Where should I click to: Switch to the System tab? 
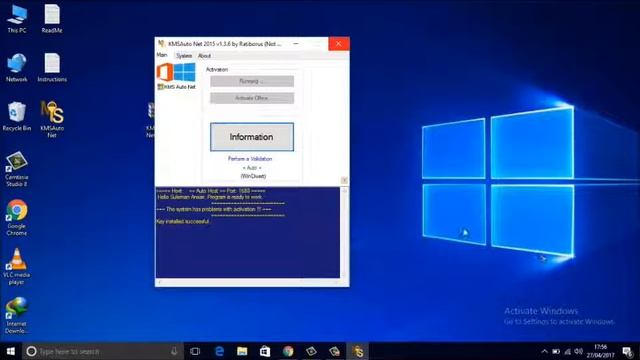[x=184, y=56]
